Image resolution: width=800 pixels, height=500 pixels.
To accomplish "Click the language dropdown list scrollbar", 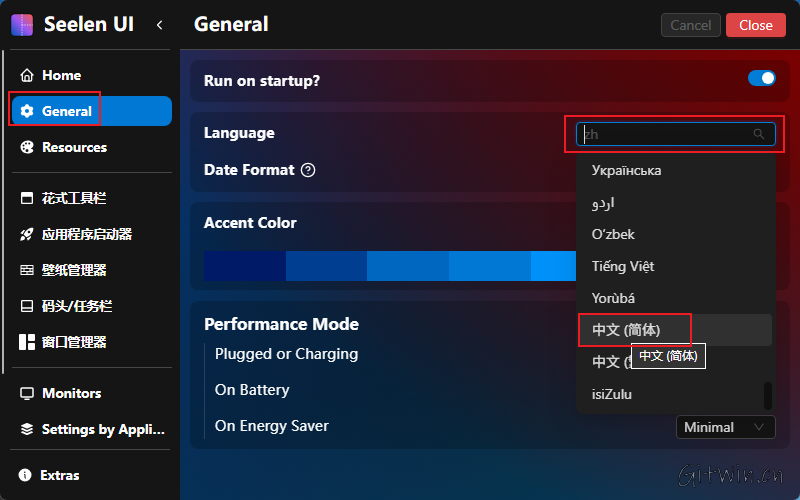I will (767, 396).
